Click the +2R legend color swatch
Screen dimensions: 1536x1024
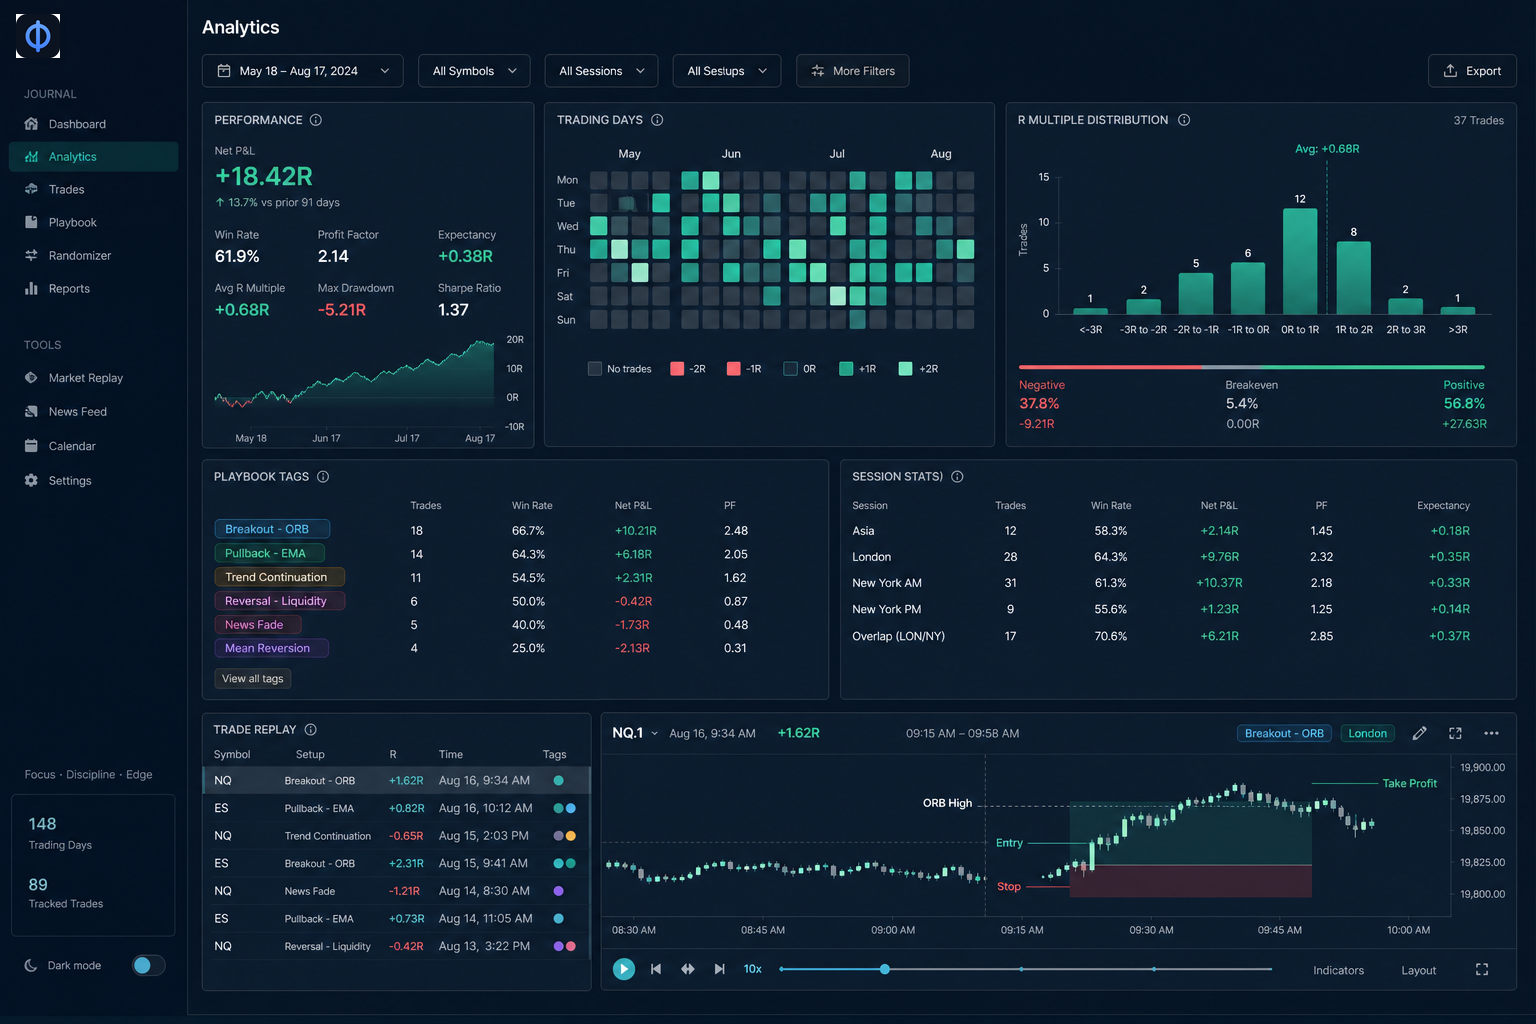coord(905,369)
